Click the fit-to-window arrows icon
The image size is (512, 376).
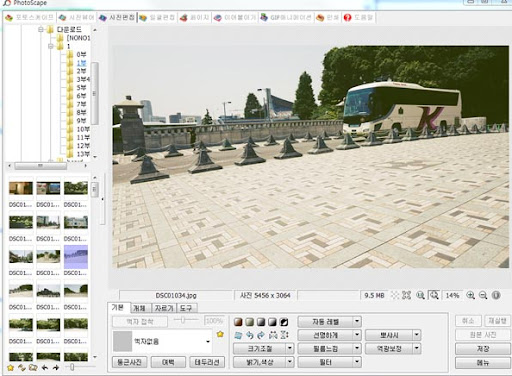point(407,295)
